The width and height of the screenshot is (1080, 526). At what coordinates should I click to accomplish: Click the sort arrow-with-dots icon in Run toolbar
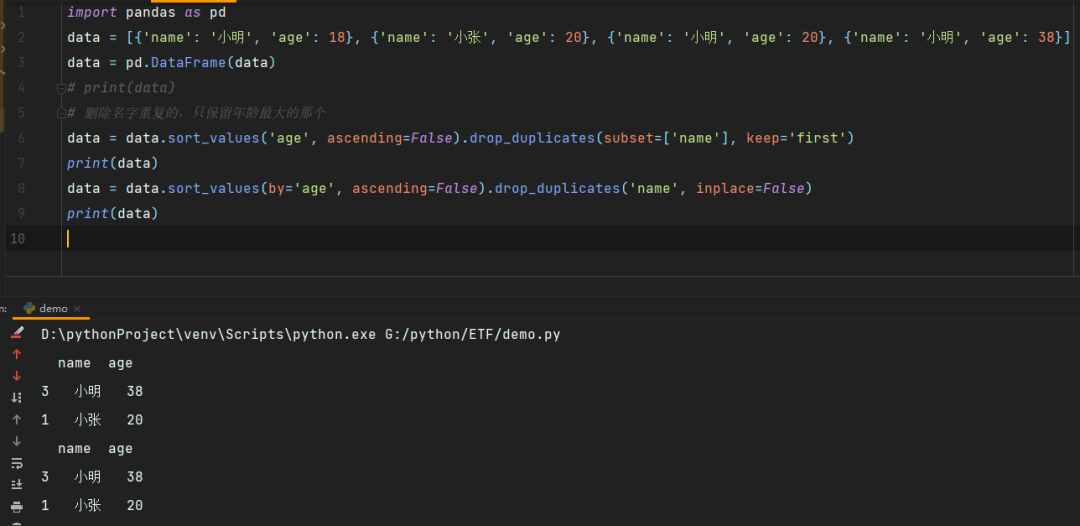click(17, 397)
